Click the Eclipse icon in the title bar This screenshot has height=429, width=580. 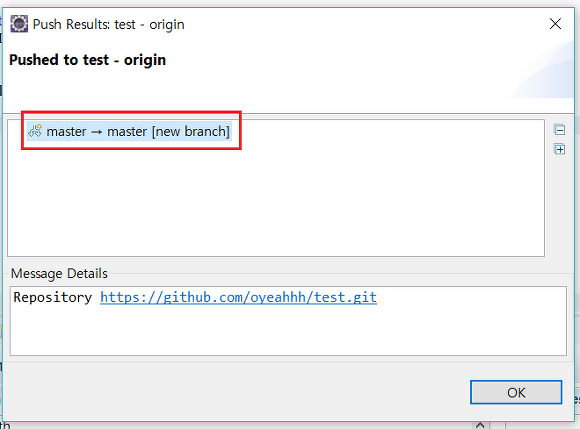(19, 24)
